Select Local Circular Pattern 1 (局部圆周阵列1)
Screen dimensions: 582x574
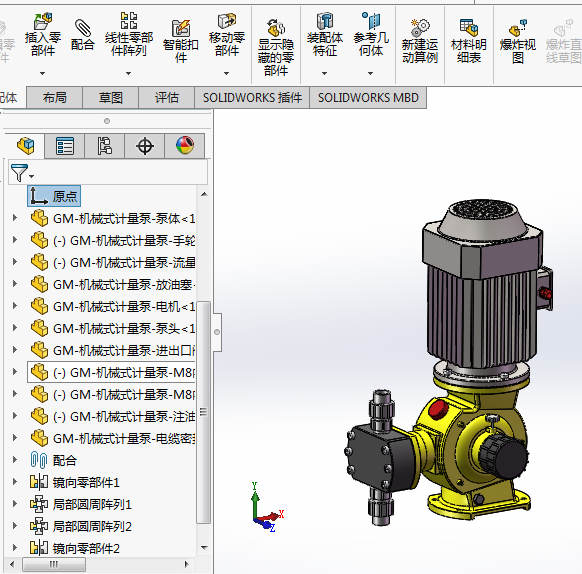(81, 504)
